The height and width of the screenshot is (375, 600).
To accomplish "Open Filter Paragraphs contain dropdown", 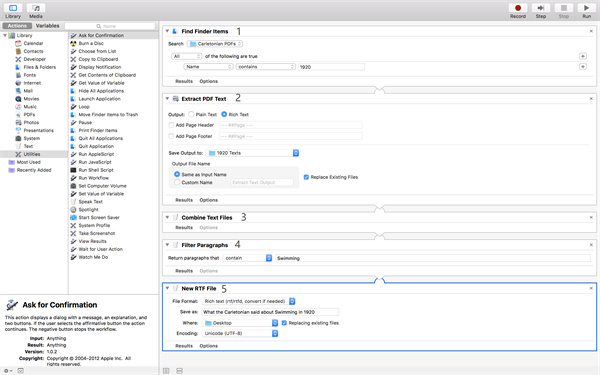I will (x=248, y=258).
